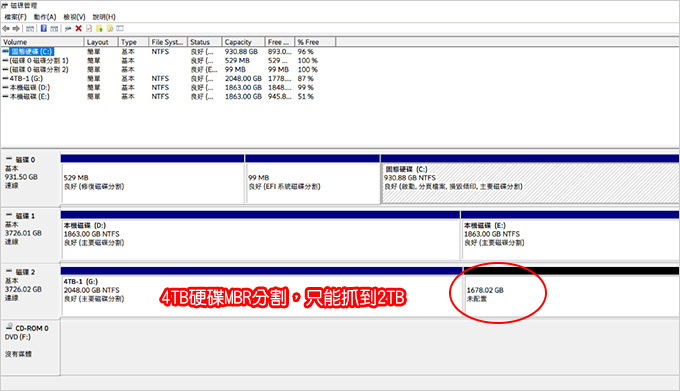680x391 pixels.
Task: Open the 說明(H) menu
Action: pos(104,17)
